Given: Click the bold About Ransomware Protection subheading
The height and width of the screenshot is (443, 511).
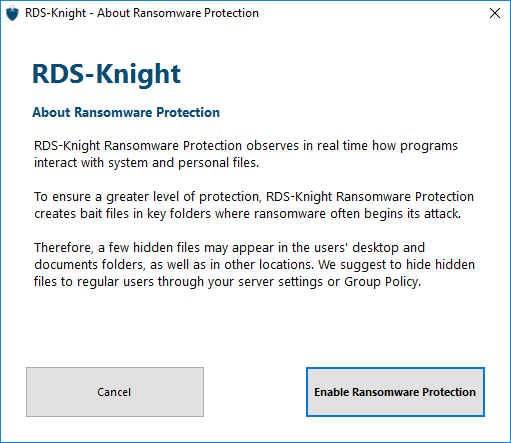Looking at the screenshot, I should point(126,112).
